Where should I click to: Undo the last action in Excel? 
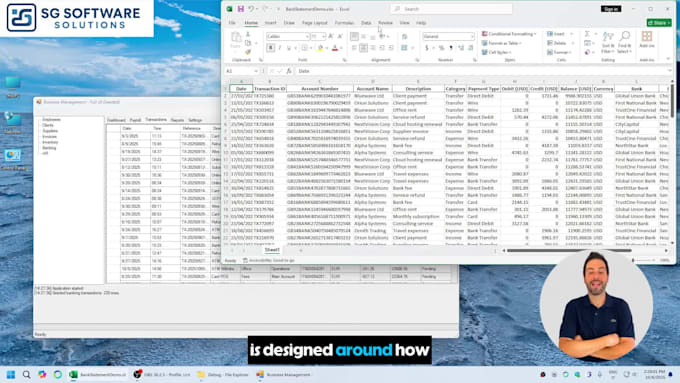click(251, 9)
